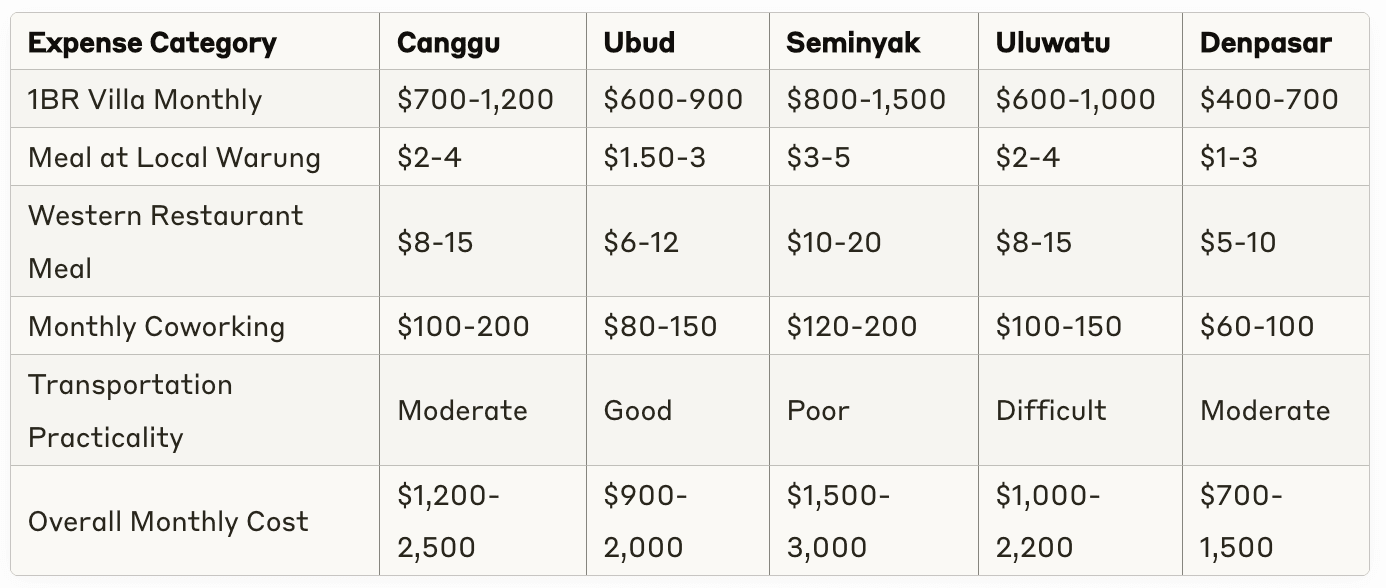Click Uluwatu transportation Difficult cell
Screen dimensions: 1386x588
(1050, 411)
